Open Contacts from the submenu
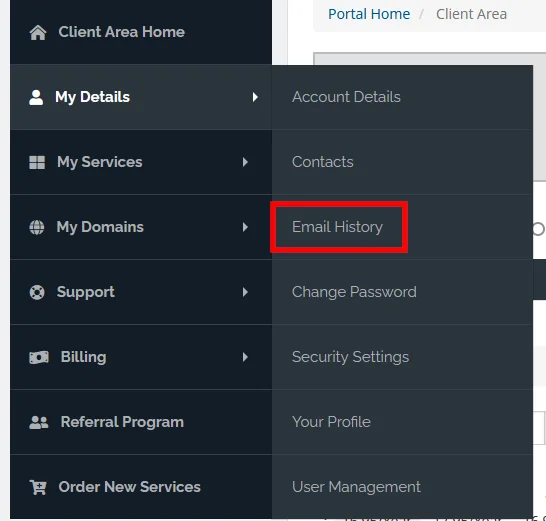The image size is (546, 521). click(x=323, y=162)
